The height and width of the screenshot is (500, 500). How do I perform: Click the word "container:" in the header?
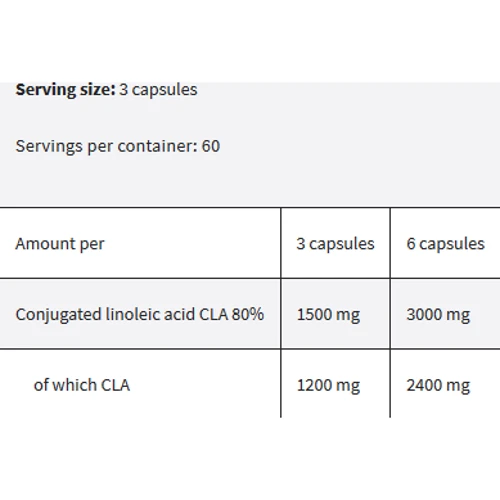(x=158, y=146)
